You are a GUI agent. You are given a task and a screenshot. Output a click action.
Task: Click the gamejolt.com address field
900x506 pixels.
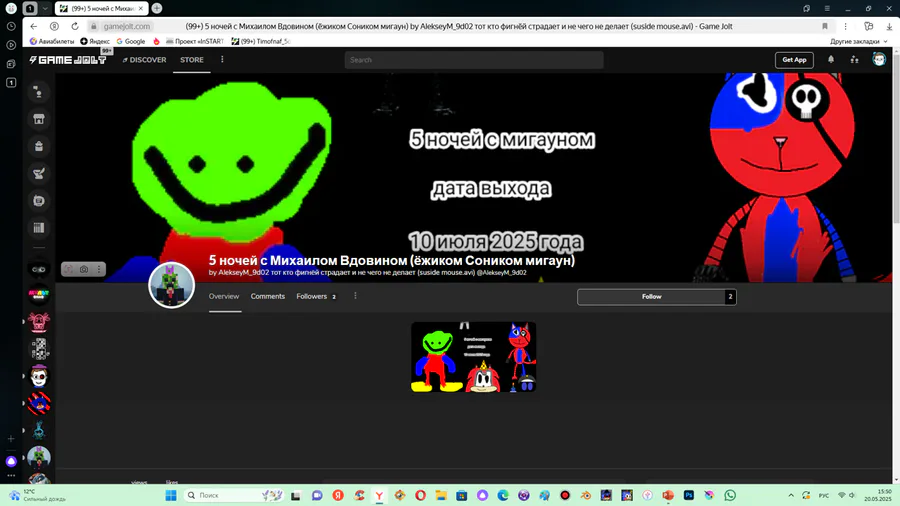click(x=126, y=26)
